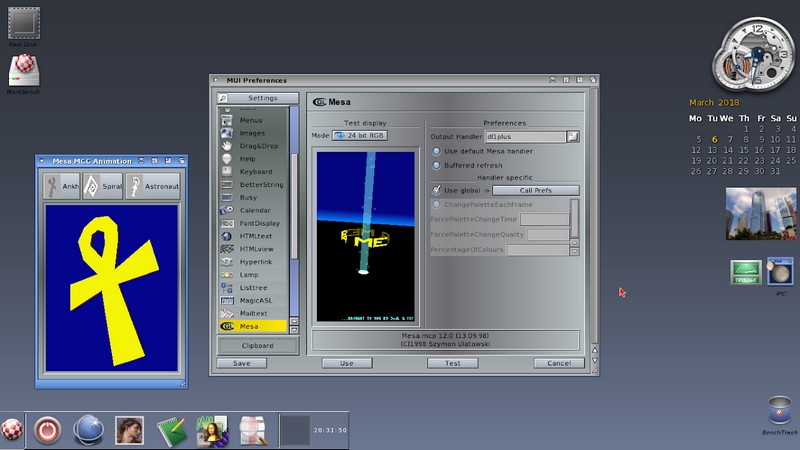Toggle the Use global checkbox
This screenshot has height=450, width=800.
[x=436, y=190]
